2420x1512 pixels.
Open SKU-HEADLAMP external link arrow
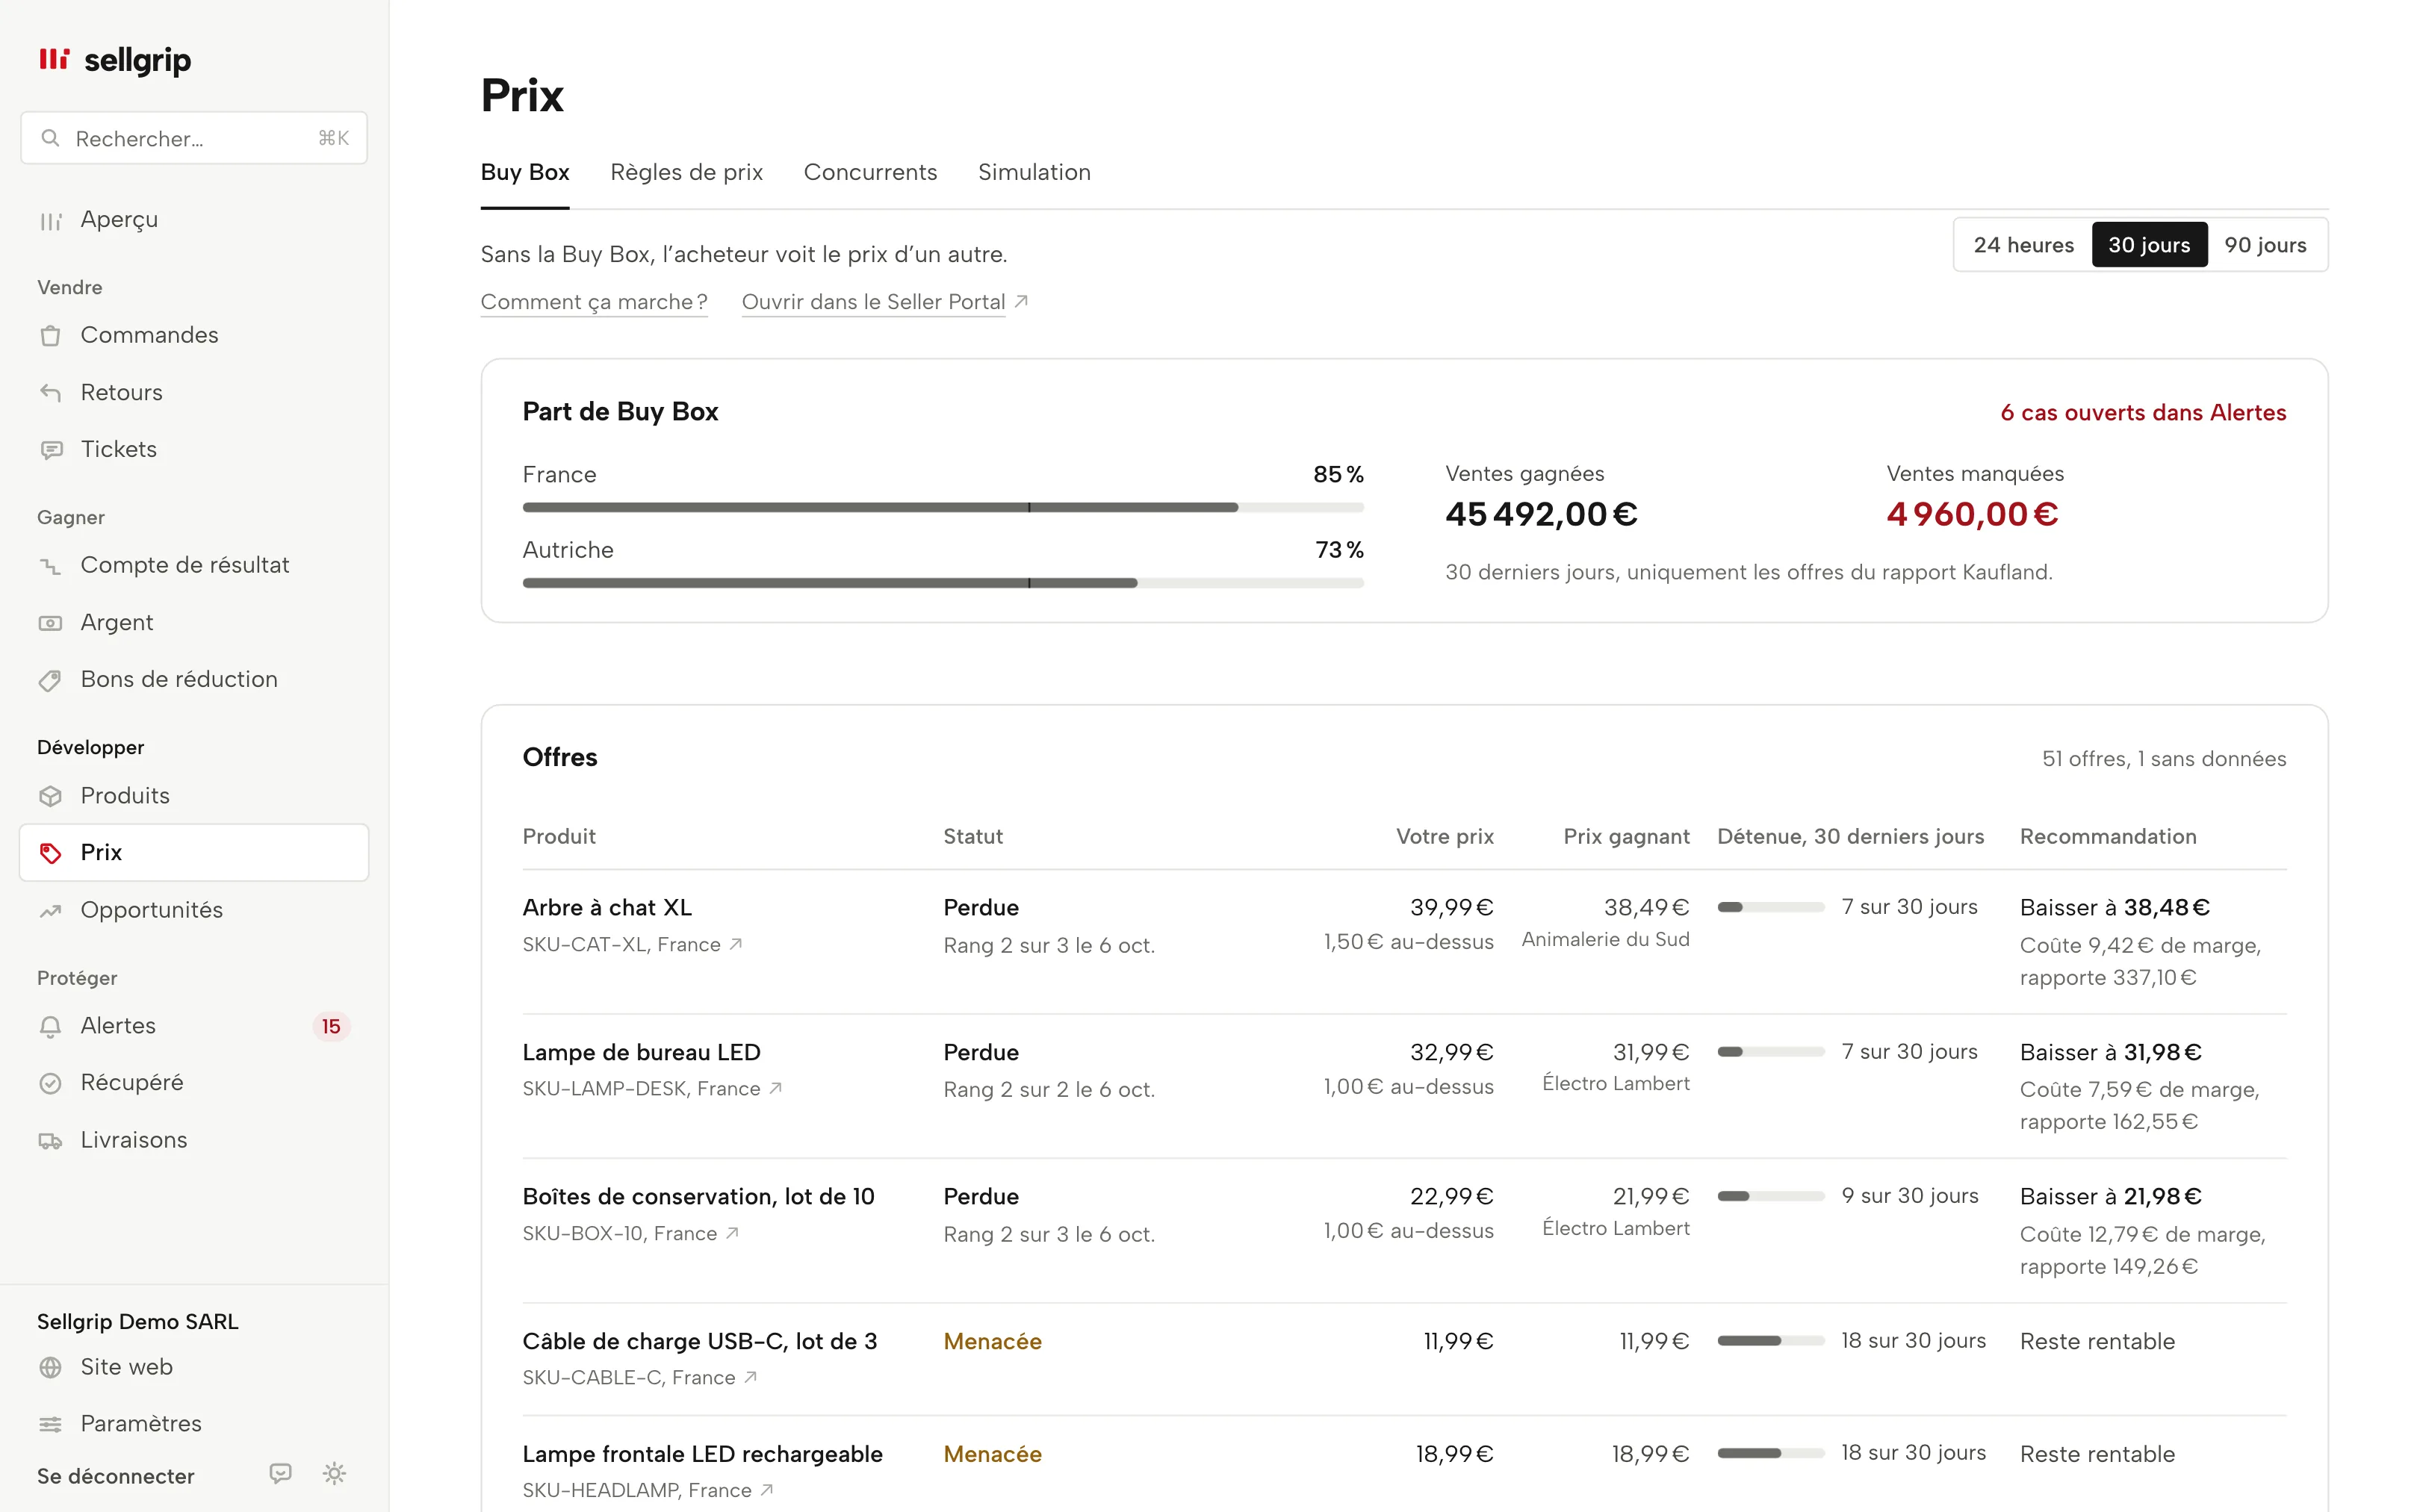click(767, 1490)
